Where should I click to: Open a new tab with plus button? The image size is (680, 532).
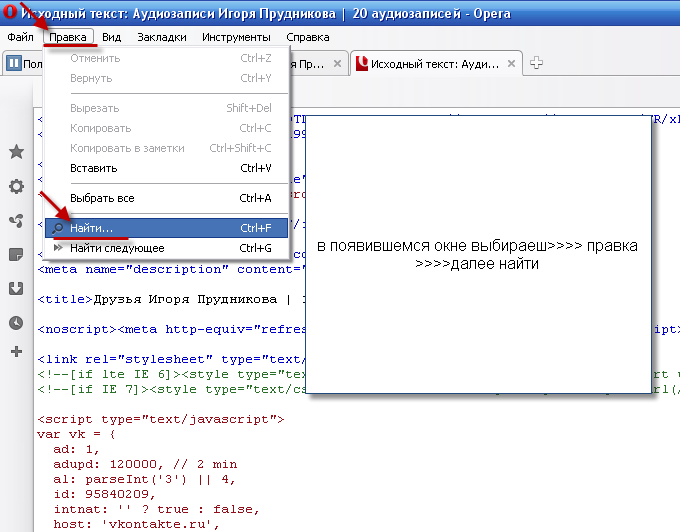[x=536, y=63]
